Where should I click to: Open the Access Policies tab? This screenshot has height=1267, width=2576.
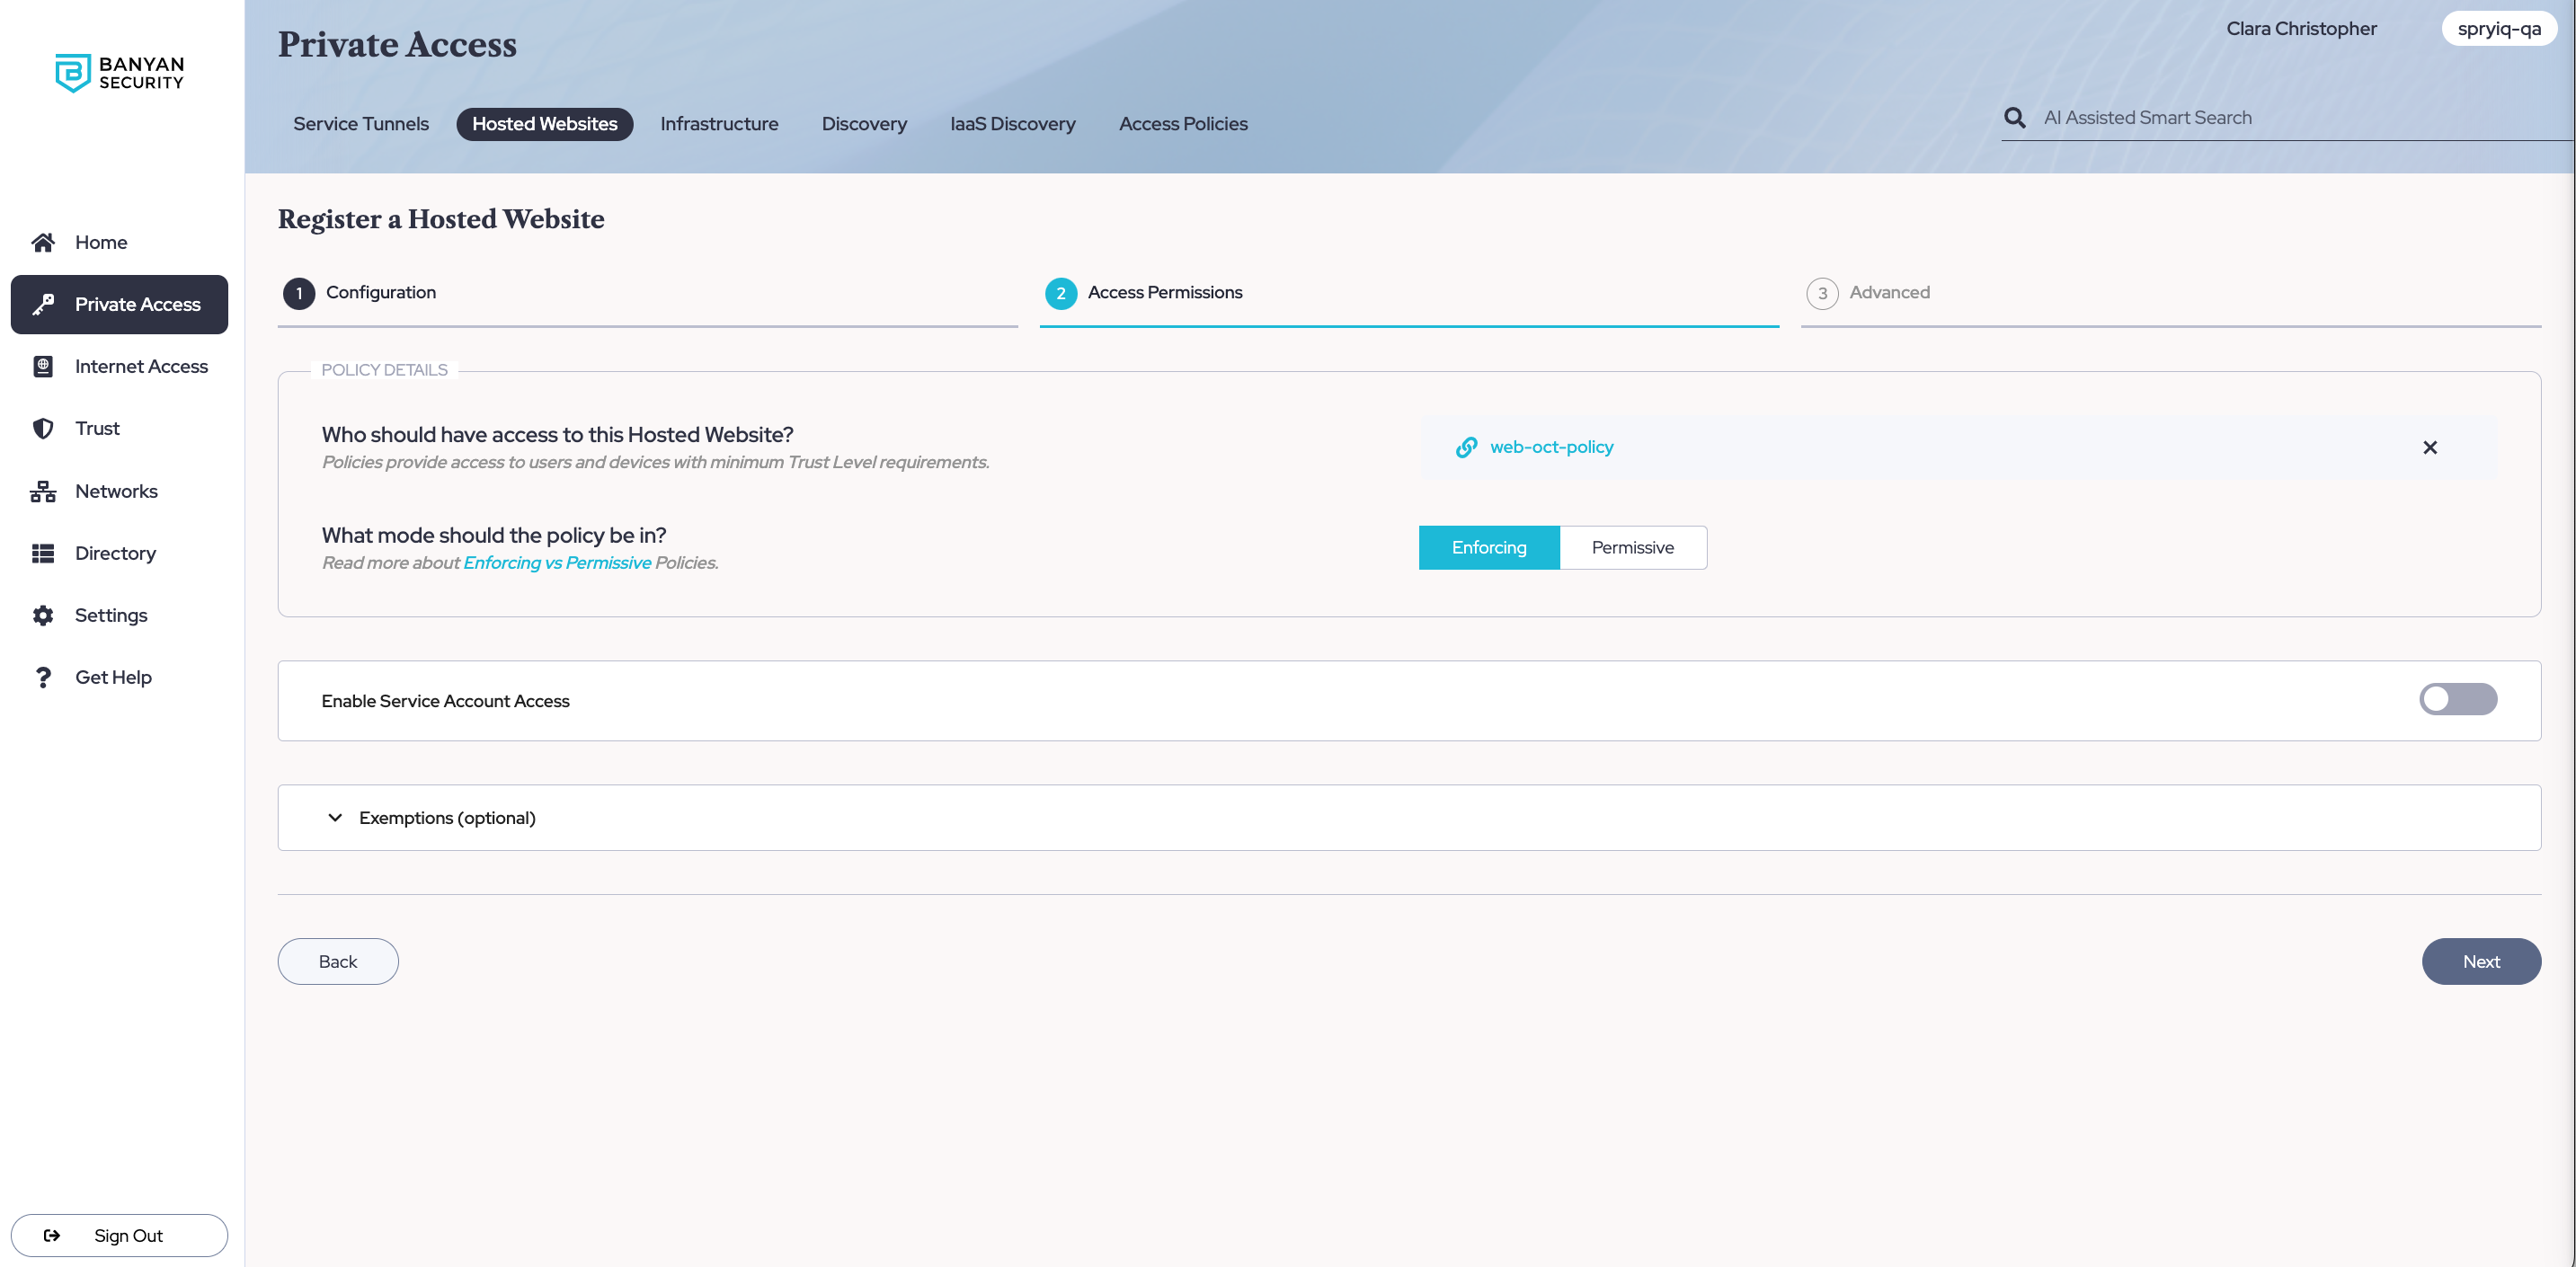1183,124
